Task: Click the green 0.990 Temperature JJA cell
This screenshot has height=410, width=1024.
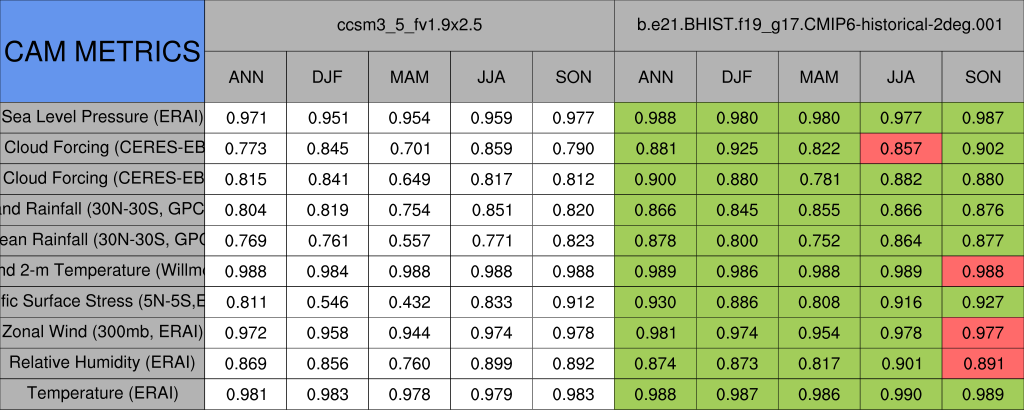Action: [x=901, y=393]
